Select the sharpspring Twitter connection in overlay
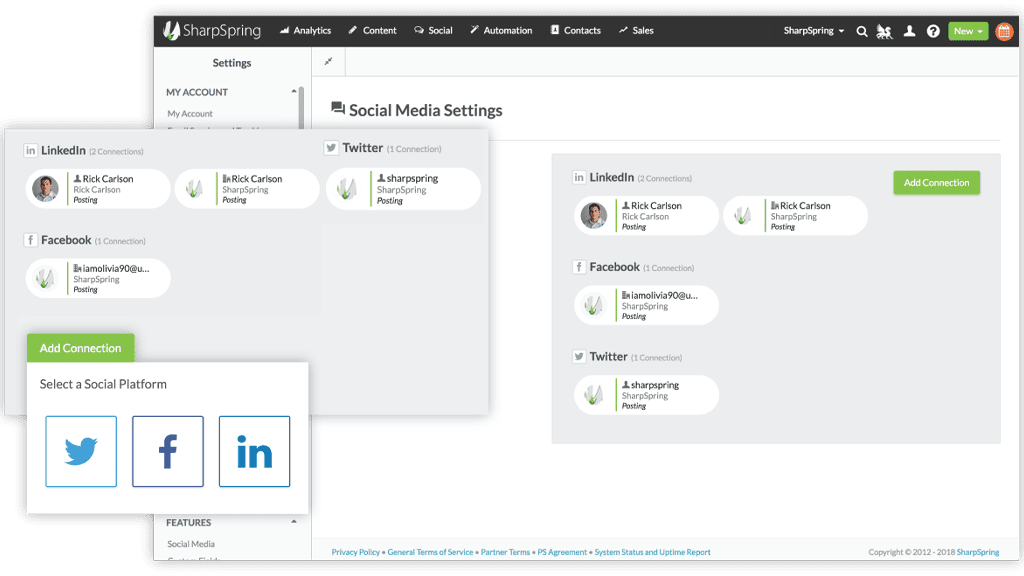This screenshot has width=1024, height=576. click(x=403, y=189)
